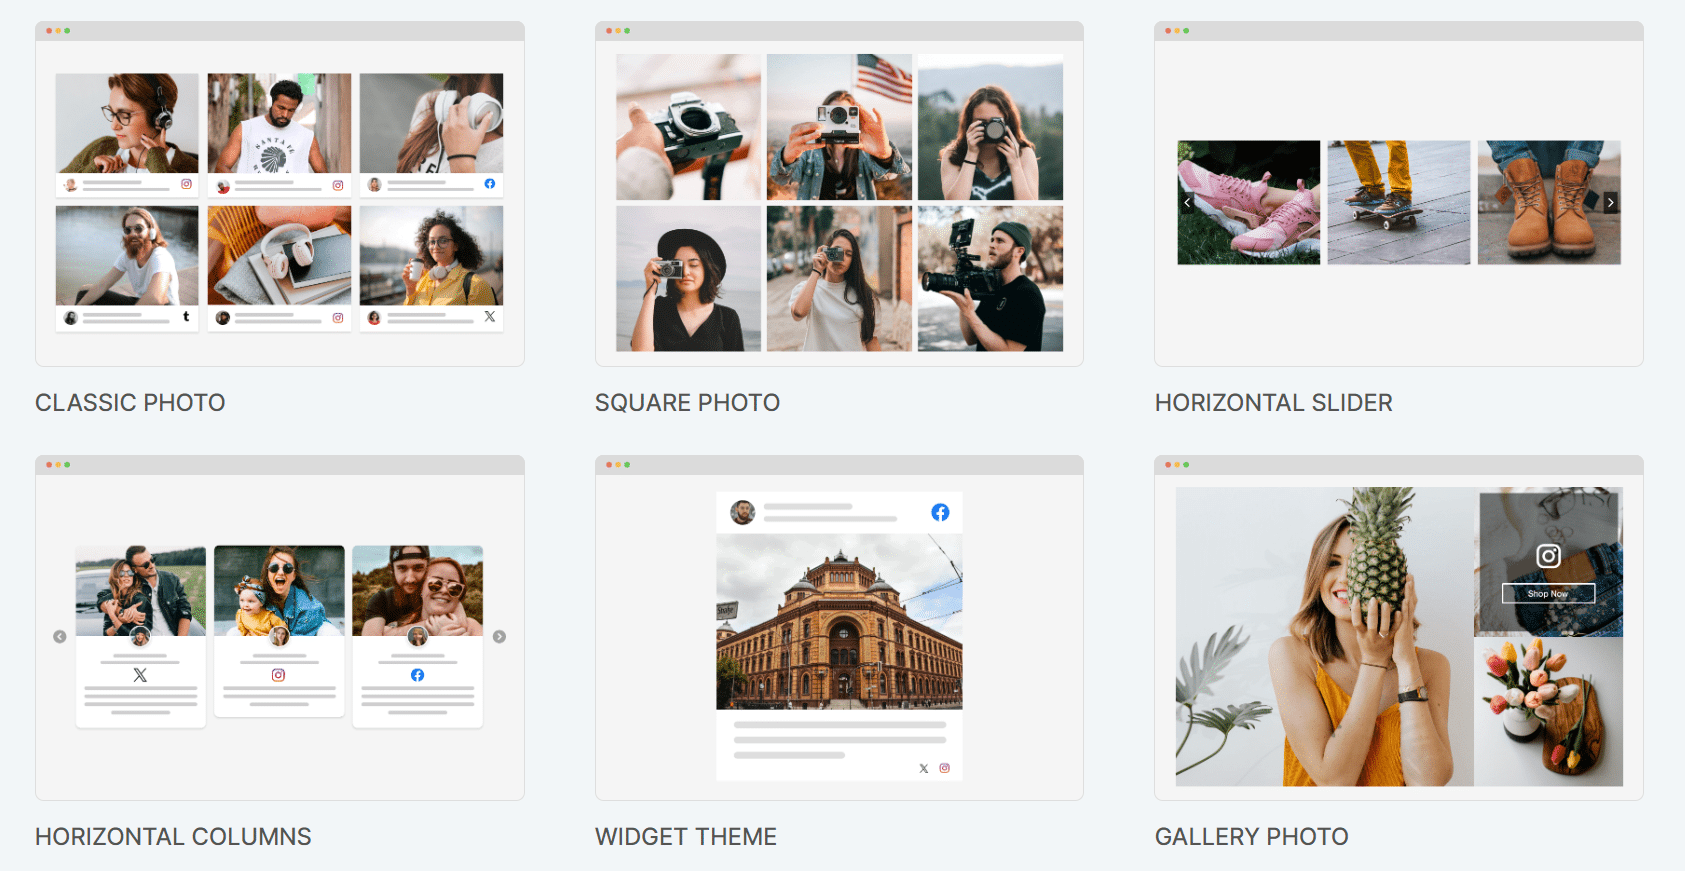Click the Instagram icon over the jeans photo
This screenshot has height=871, width=1685.
pos(1548,556)
